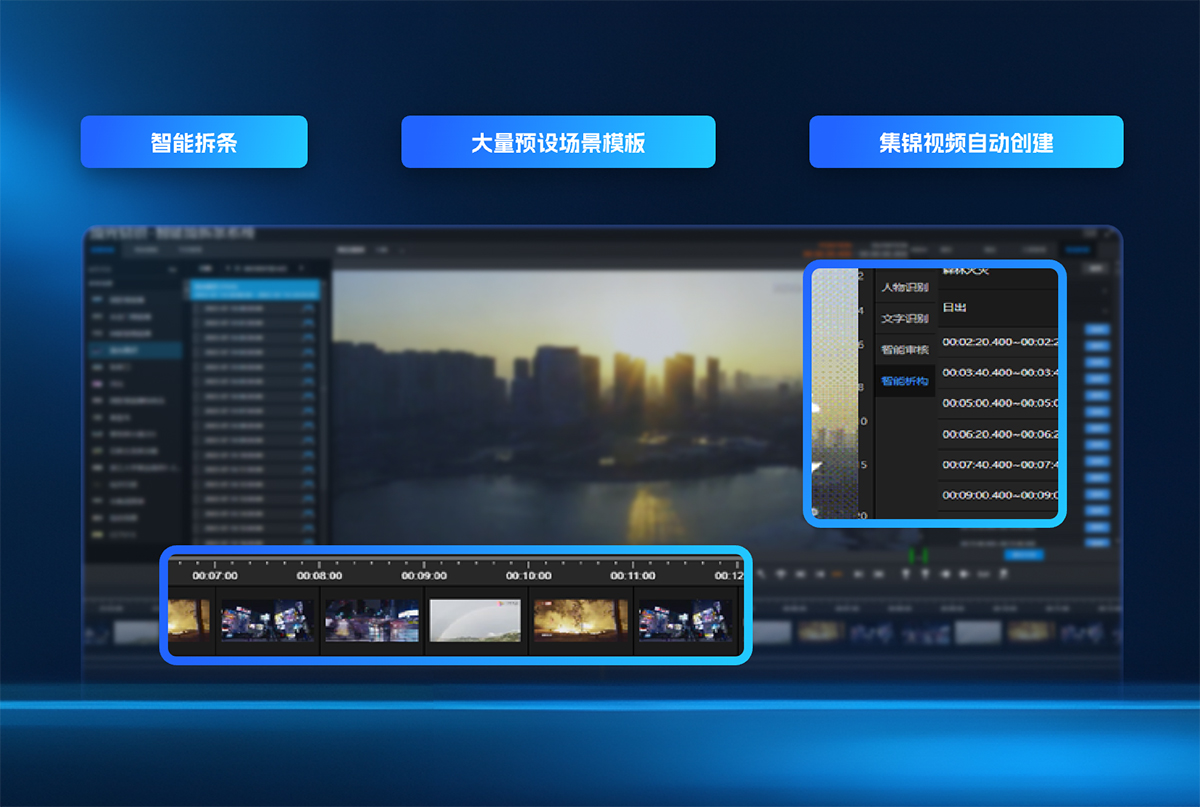Pick the clip thumbnail beginning at 00:08:00

[x=371, y=620]
